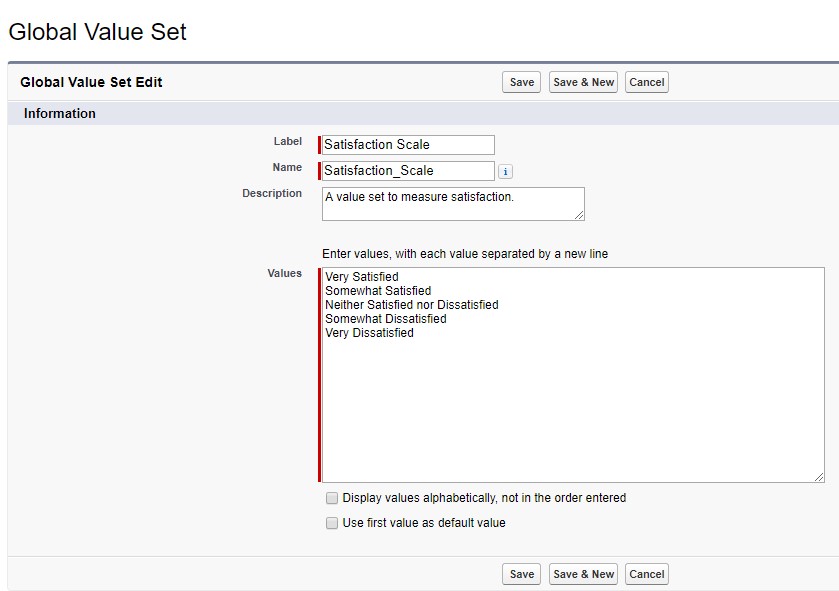Click the 'Very Dissatisfied' value line
The height and width of the screenshot is (591, 839).
click(x=369, y=333)
